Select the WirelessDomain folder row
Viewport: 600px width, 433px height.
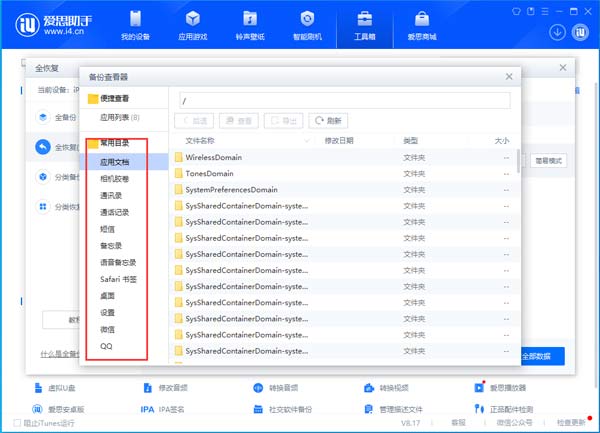(344, 157)
